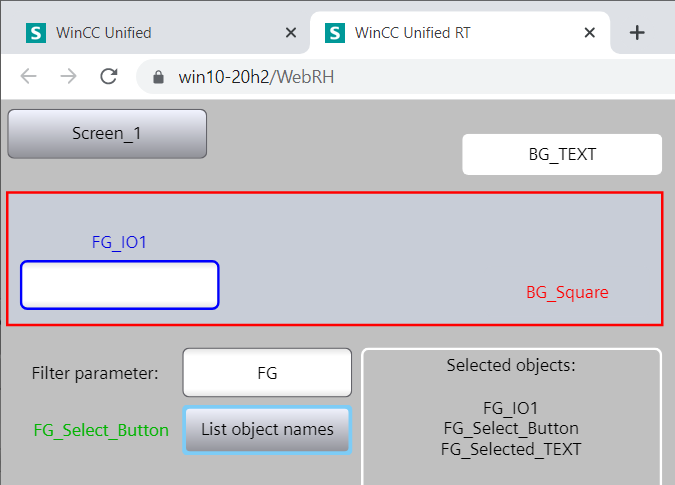Select the WinCC Unified RT tab
The height and width of the screenshot is (485, 675).
pos(459,33)
